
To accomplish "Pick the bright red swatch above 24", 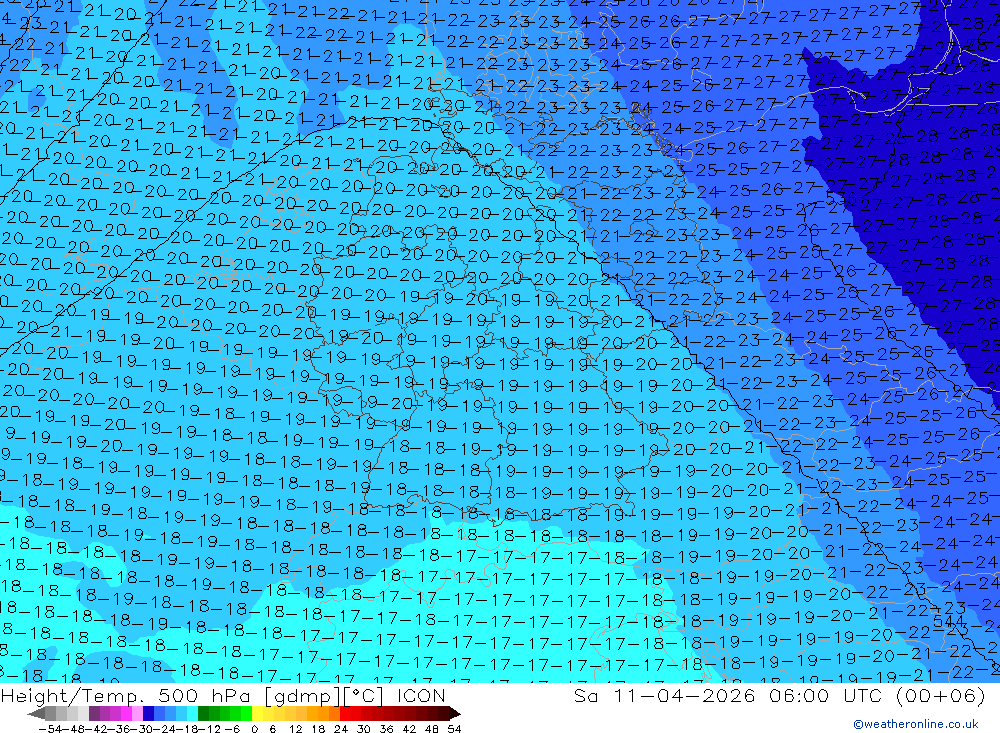I will [345, 713].
